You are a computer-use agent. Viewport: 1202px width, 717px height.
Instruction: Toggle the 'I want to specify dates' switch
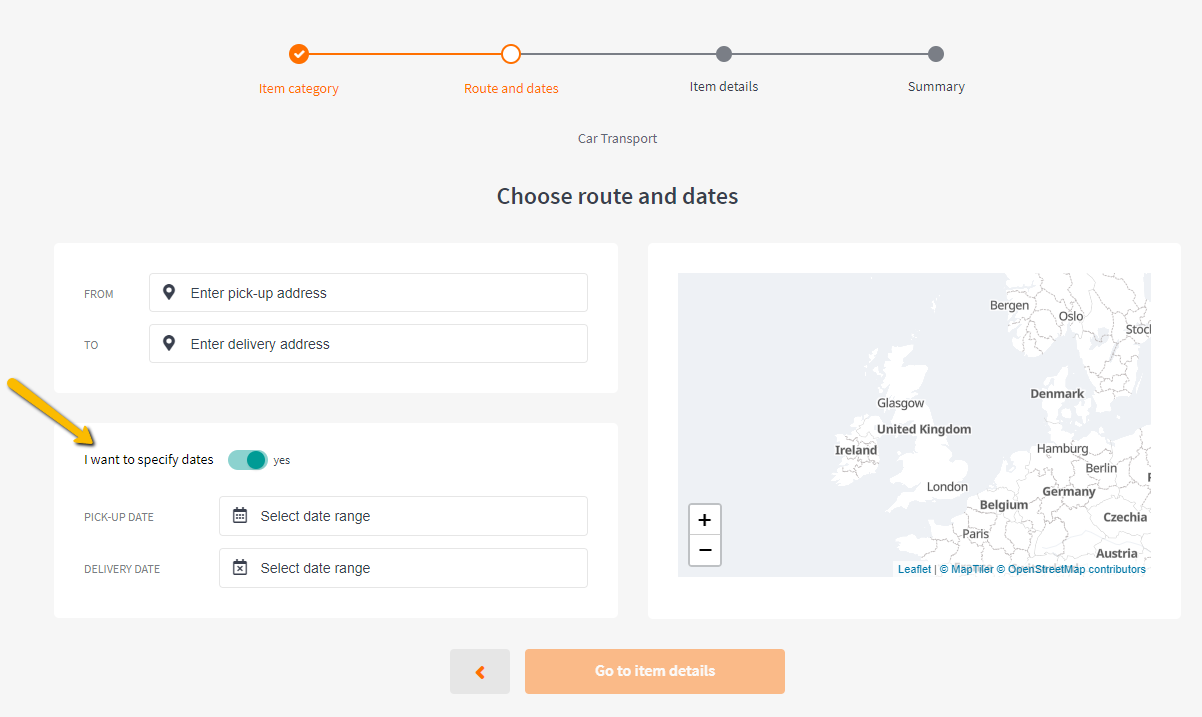(x=248, y=460)
